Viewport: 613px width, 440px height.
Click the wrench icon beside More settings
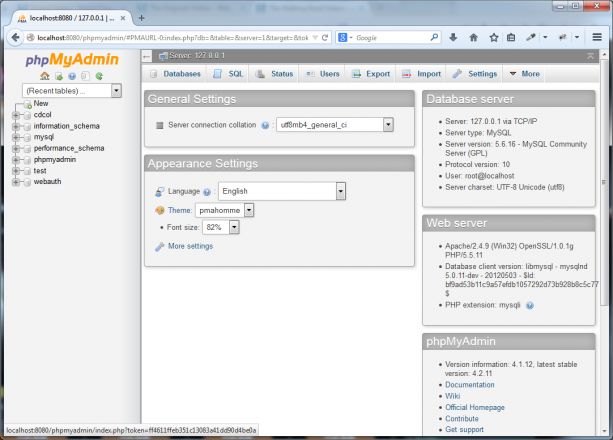(160, 247)
